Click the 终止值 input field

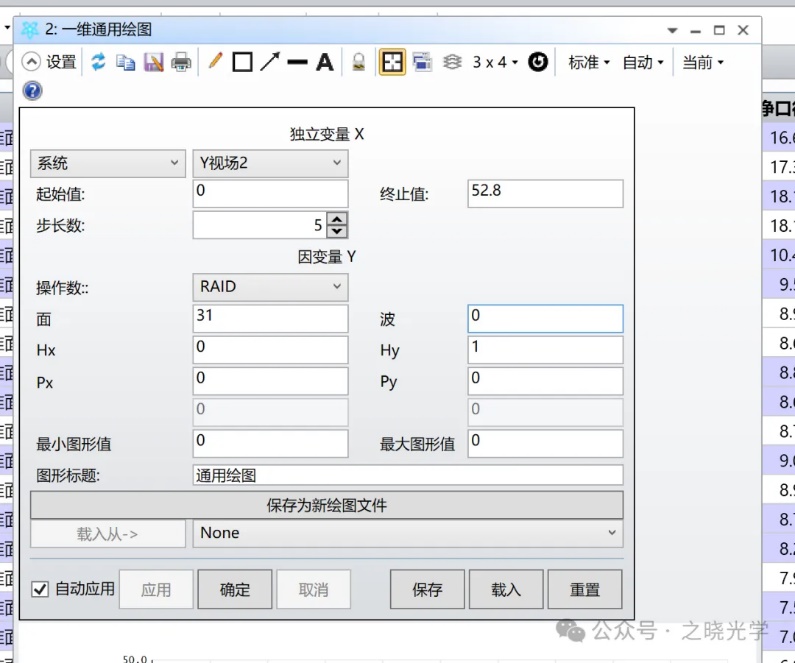[545, 193]
